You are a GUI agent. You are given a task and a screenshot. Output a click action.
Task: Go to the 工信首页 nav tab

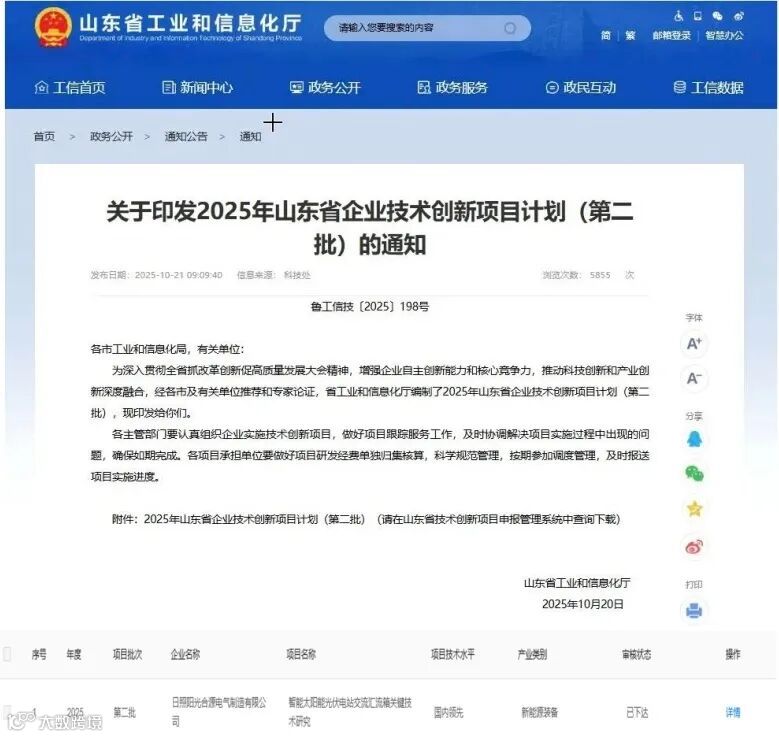click(70, 87)
